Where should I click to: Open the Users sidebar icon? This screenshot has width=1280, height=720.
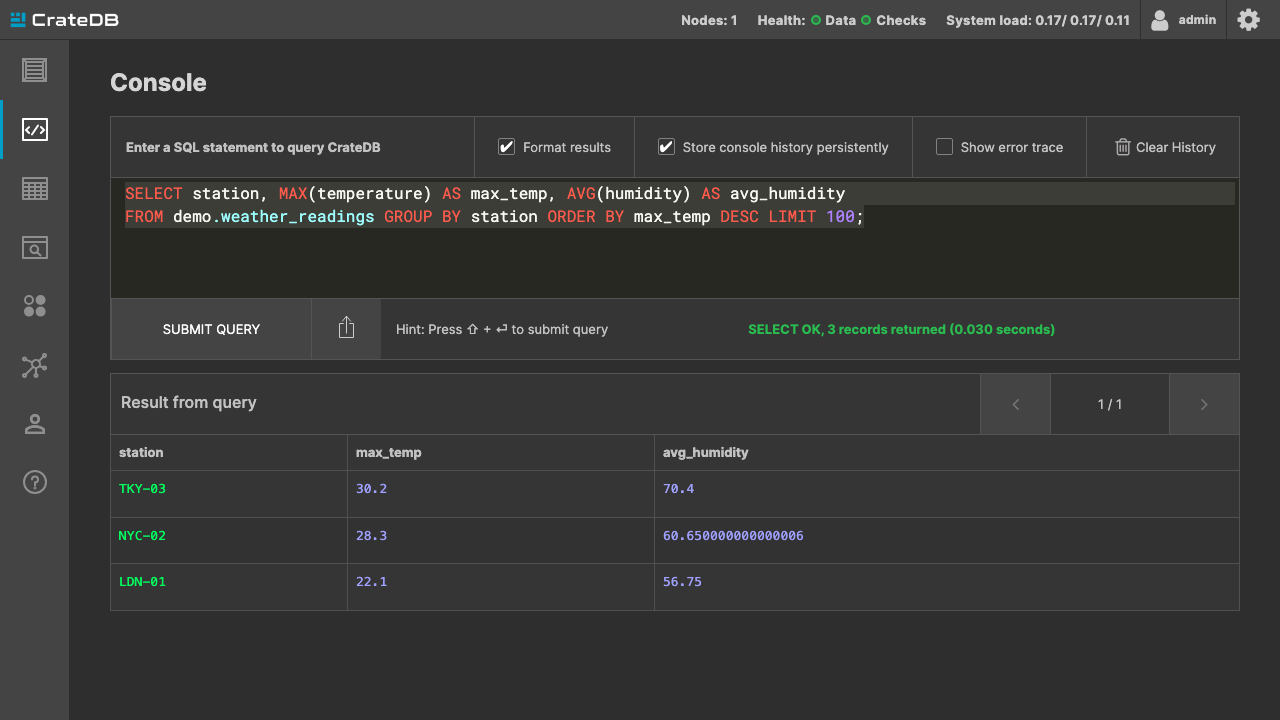pyautogui.click(x=34, y=424)
